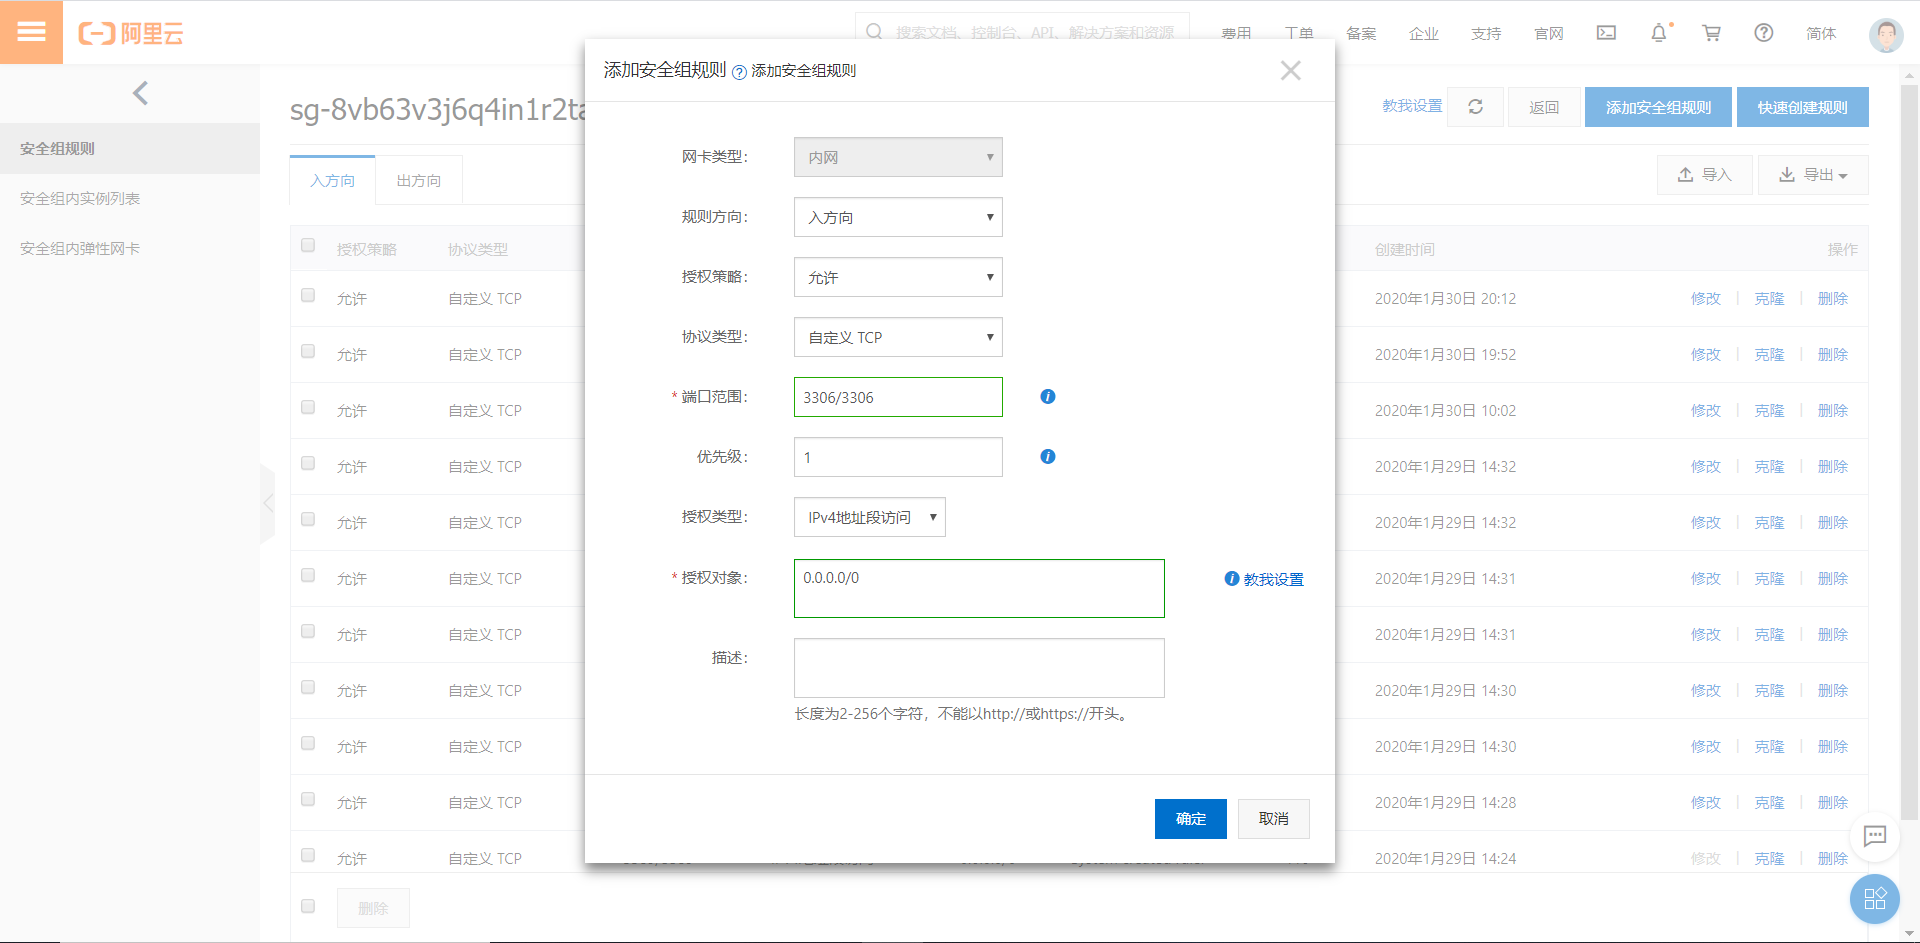Click inside the 描述 text area

(x=978, y=667)
